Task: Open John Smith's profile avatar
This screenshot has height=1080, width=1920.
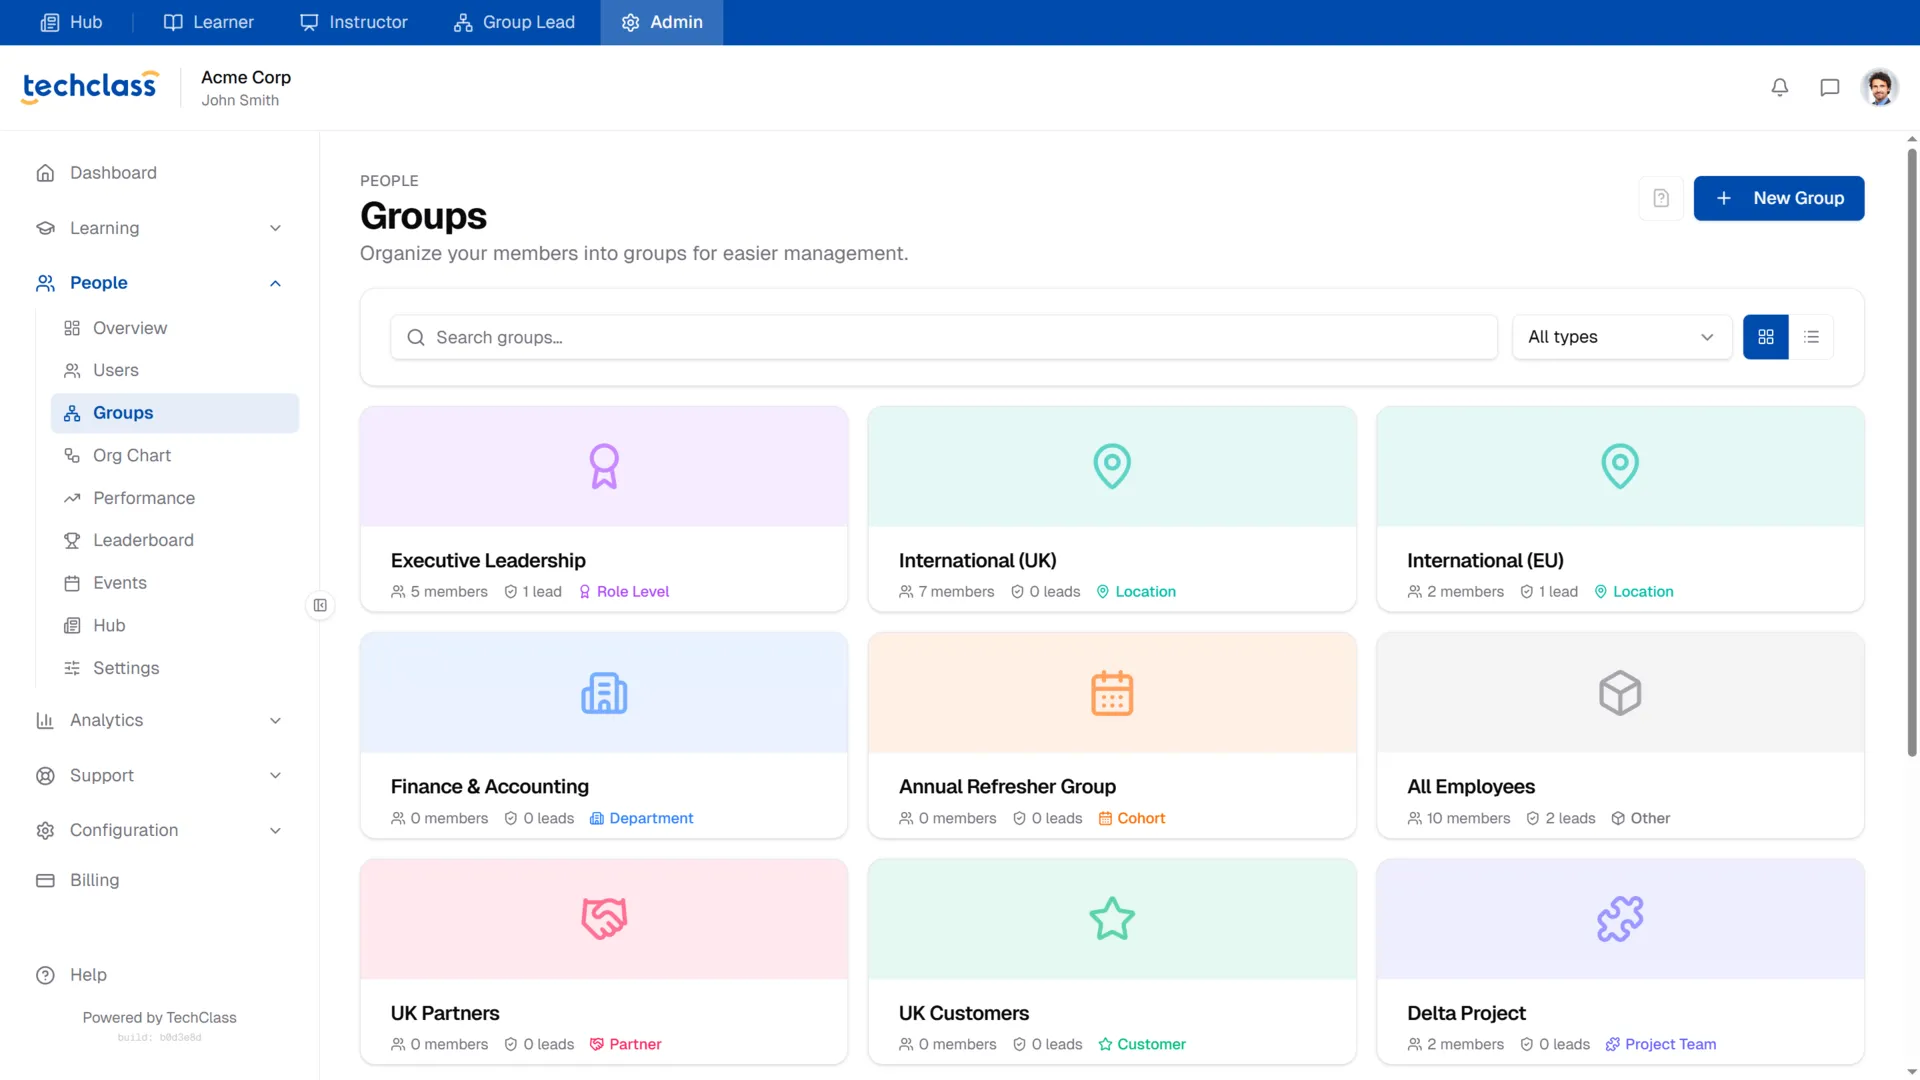Action: click(x=1880, y=88)
